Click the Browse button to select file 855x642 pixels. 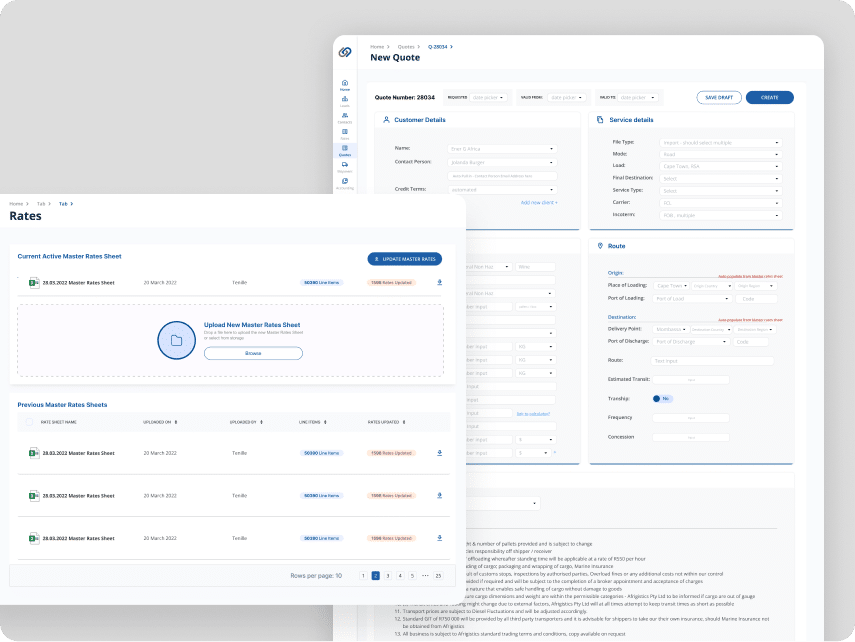(253, 353)
